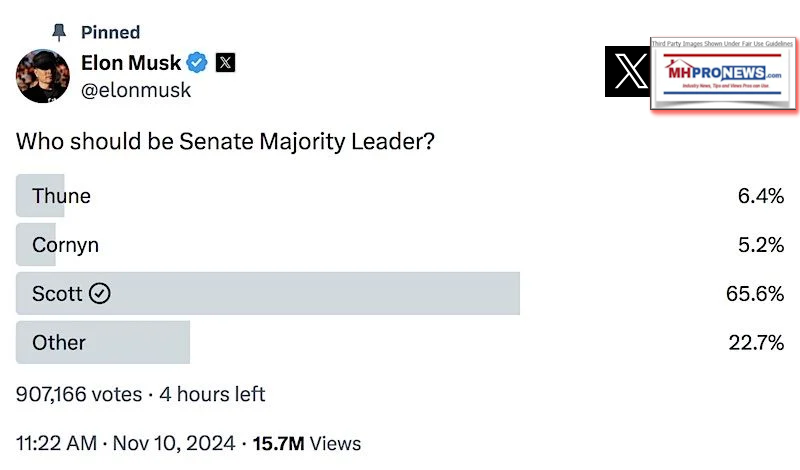Pick the Other poll option

coord(59,343)
